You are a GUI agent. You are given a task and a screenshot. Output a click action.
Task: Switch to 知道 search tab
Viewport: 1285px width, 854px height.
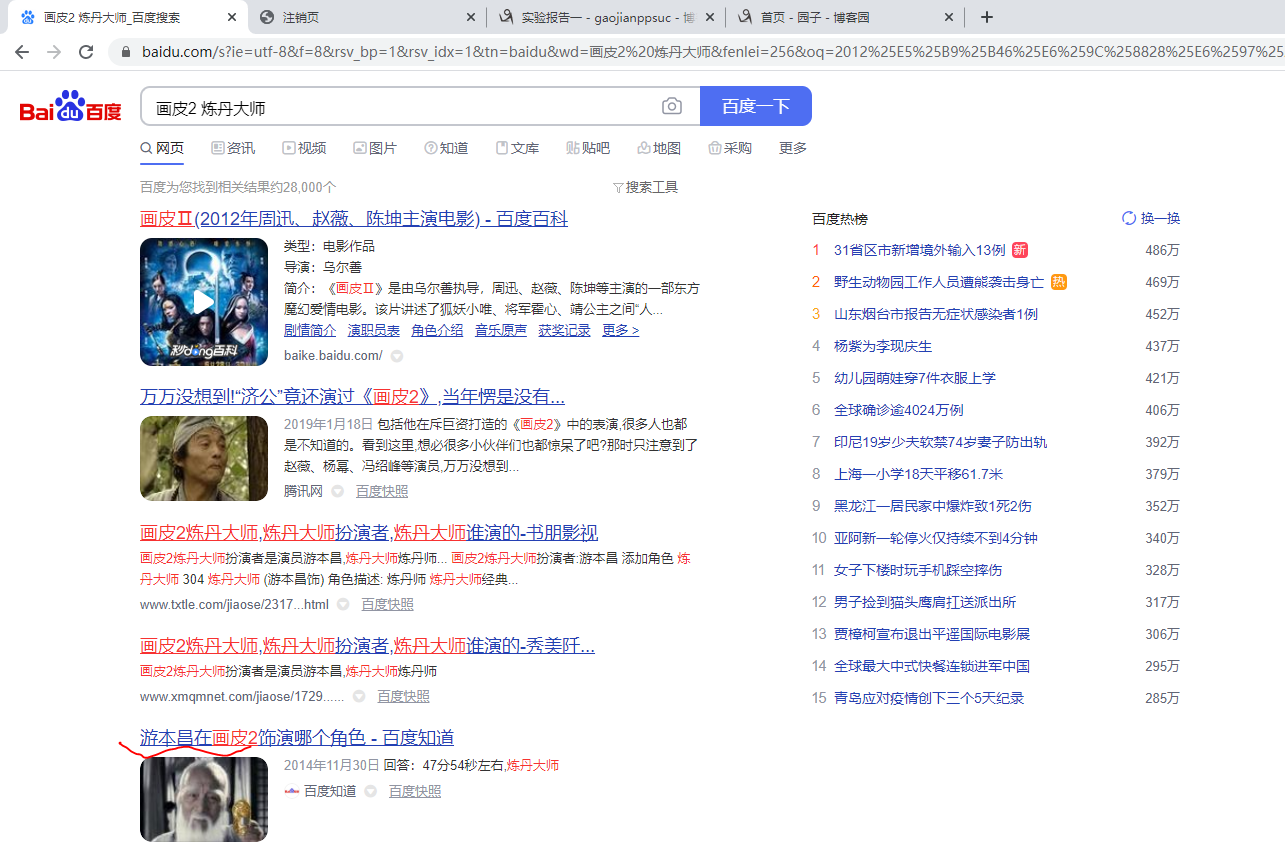click(446, 148)
